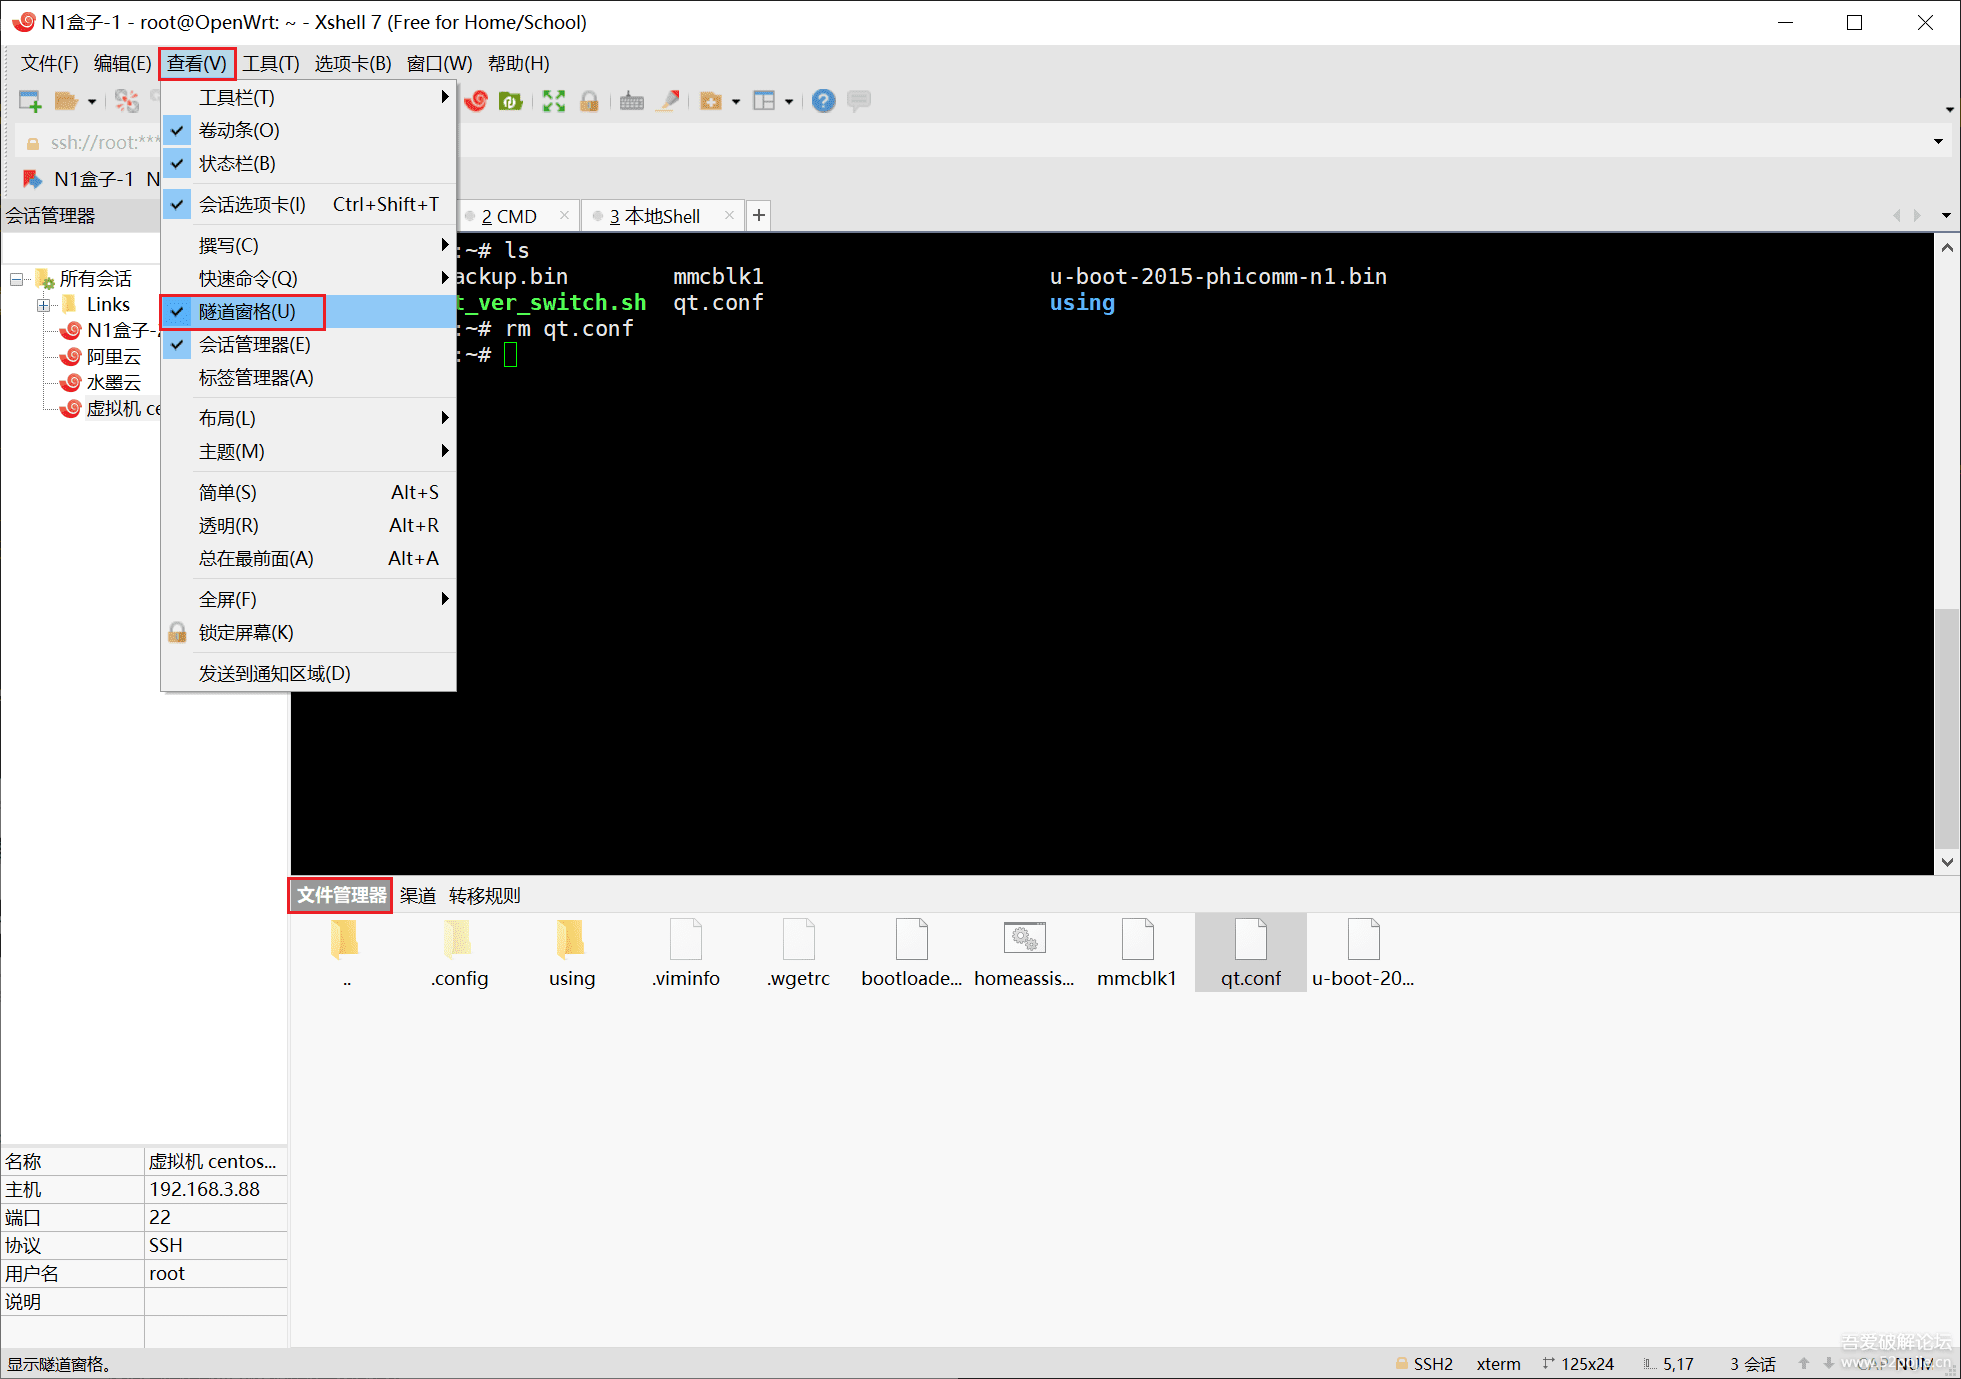Click the speech bubble toolbar icon
1961x1379 pixels.
point(859,101)
